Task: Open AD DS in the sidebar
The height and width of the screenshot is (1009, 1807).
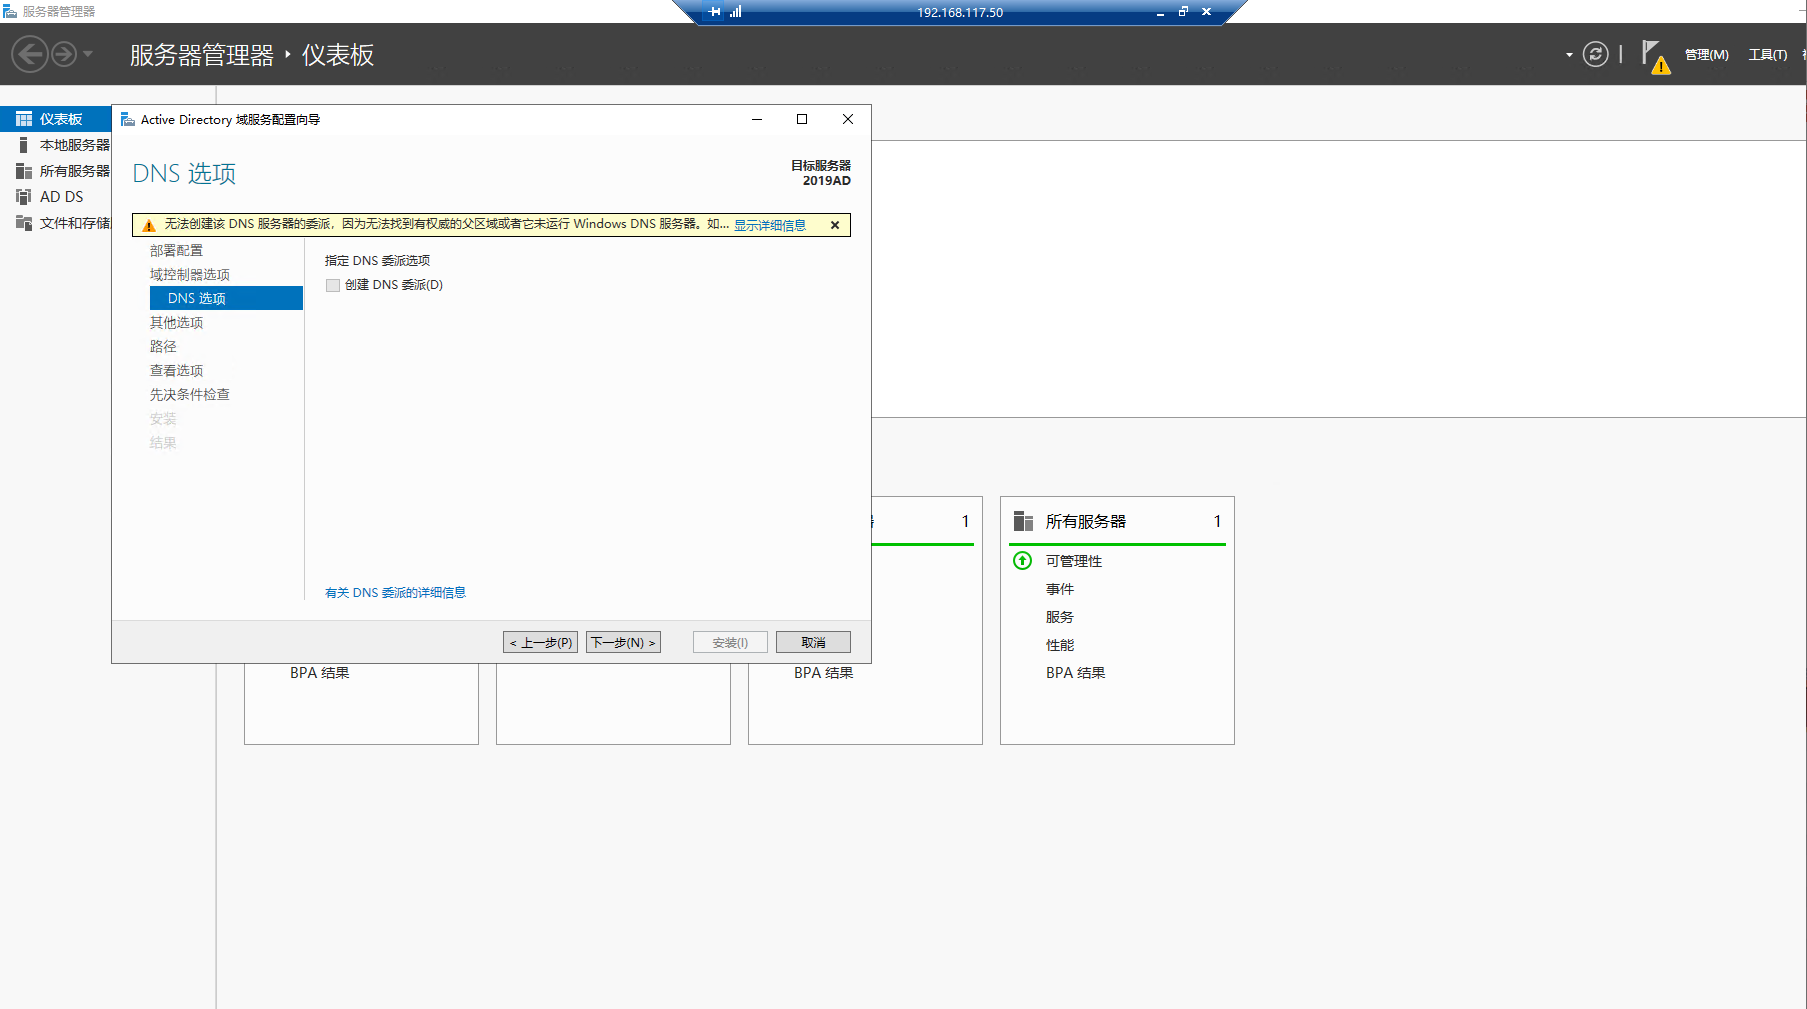Action: [x=61, y=197]
